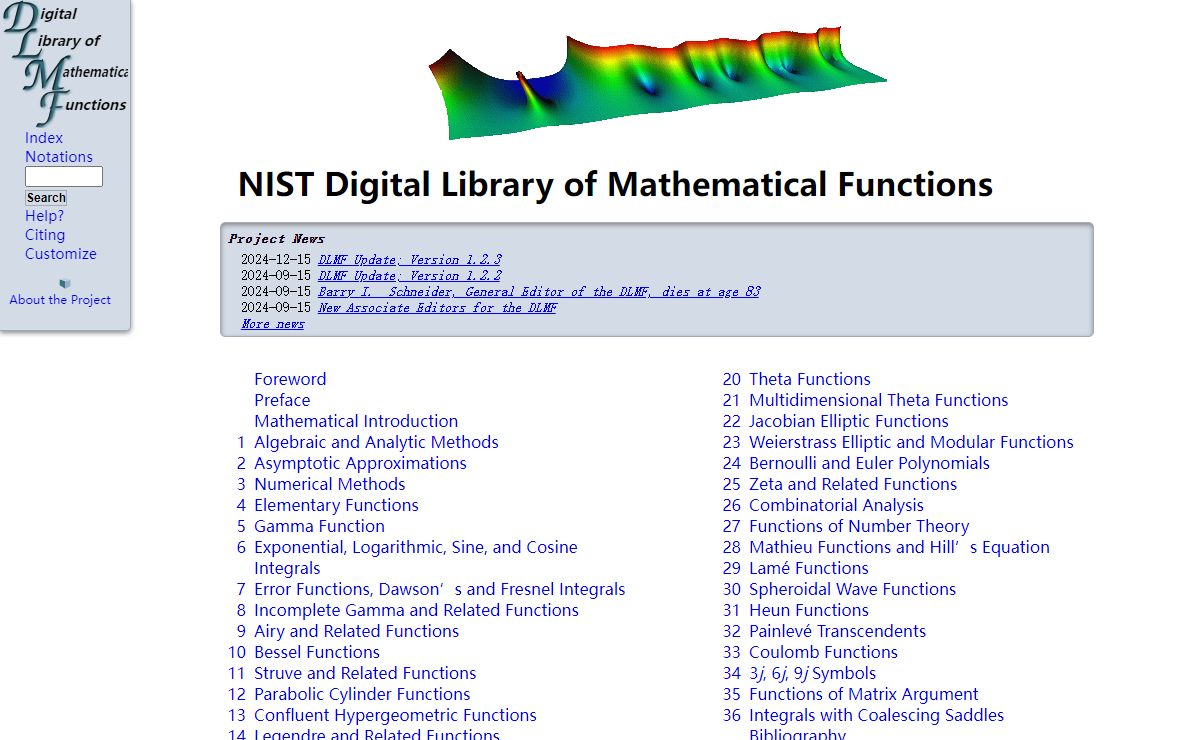
Task: Open chapter 29 Lamé Functions
Action: tap(809, 568)
